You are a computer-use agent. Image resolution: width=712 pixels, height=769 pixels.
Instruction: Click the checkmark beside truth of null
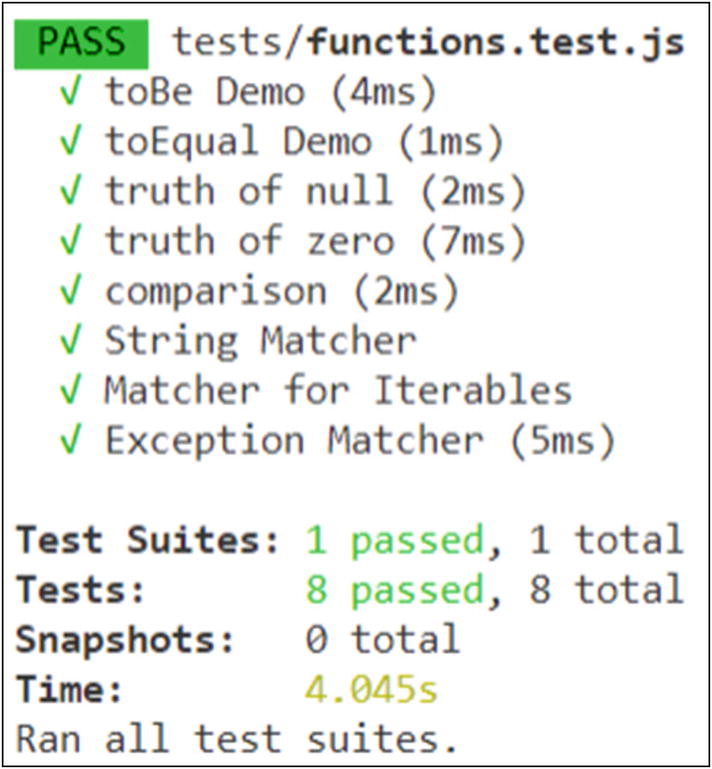pyautogui.click(x=69, y=191)
